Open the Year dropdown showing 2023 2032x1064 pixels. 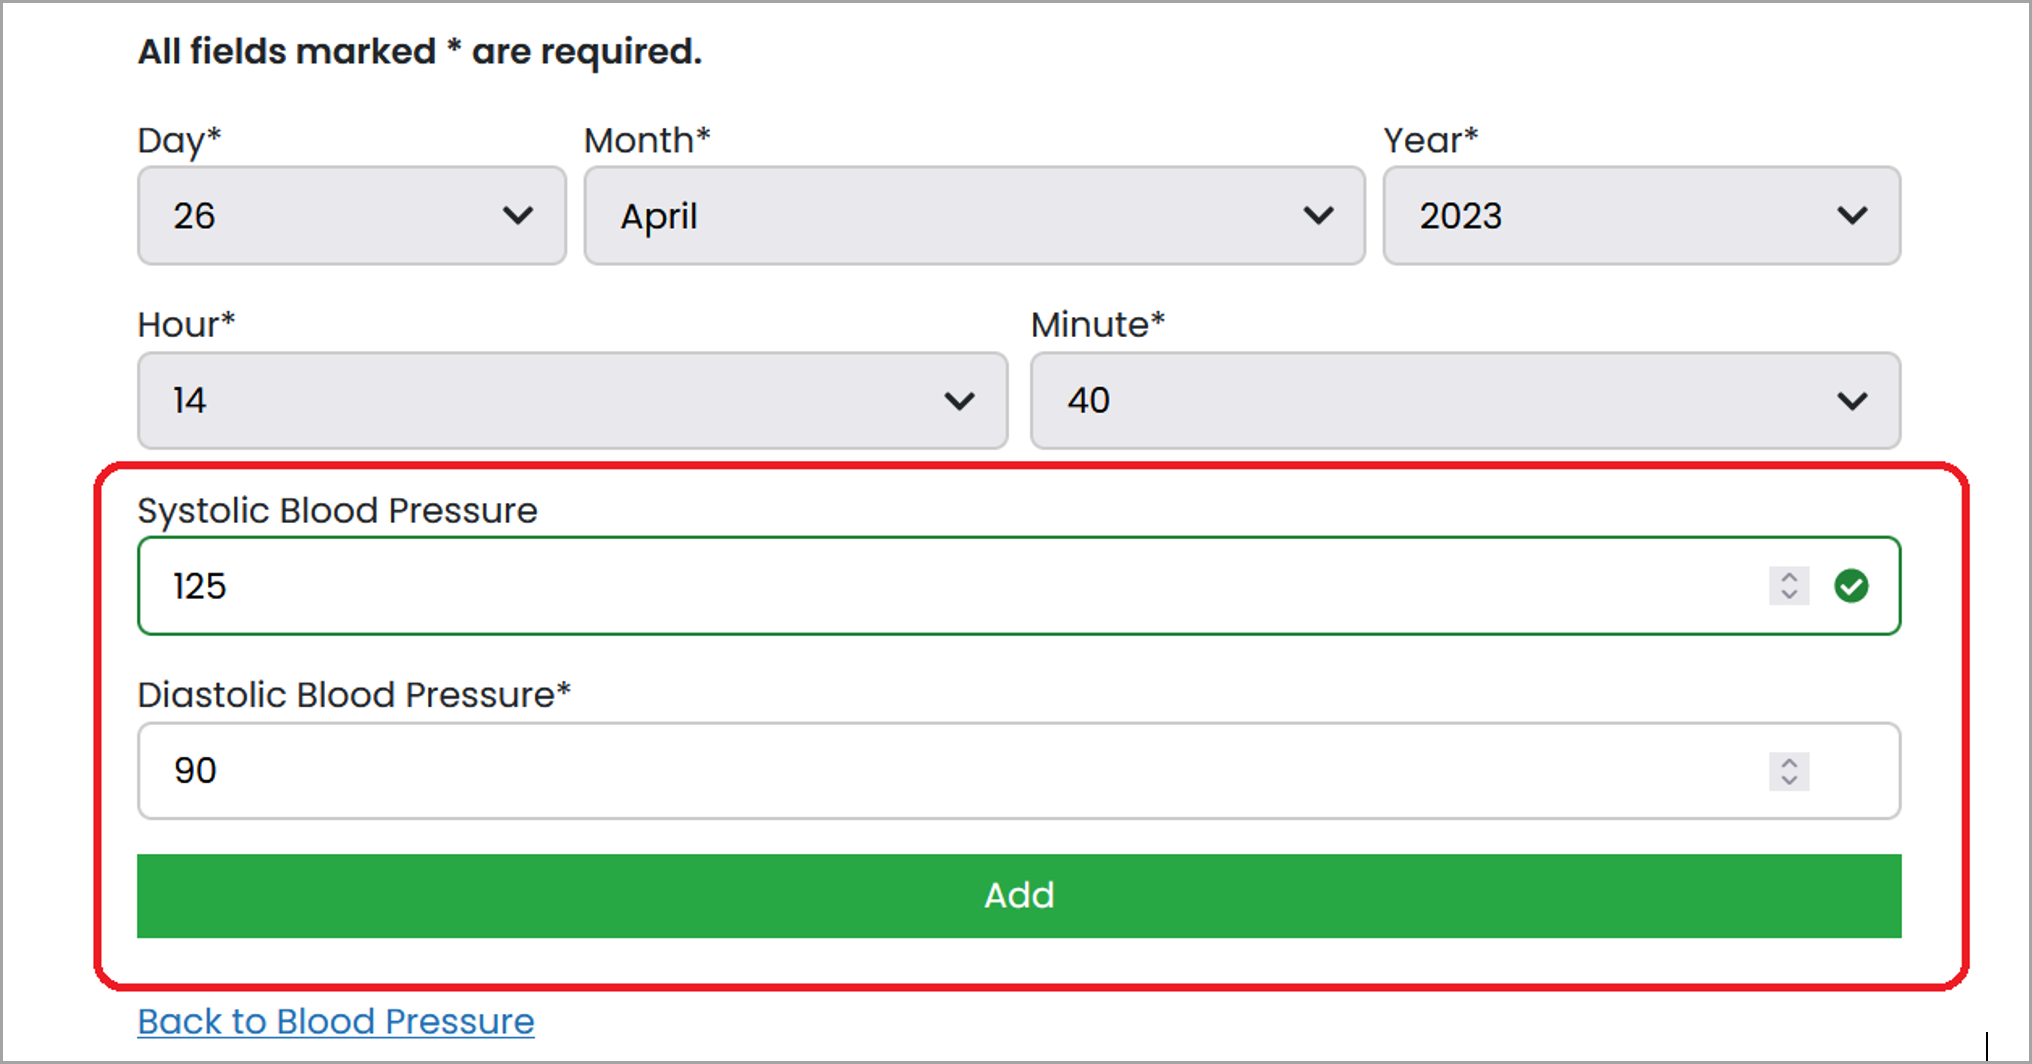[x=1641, y=216]
